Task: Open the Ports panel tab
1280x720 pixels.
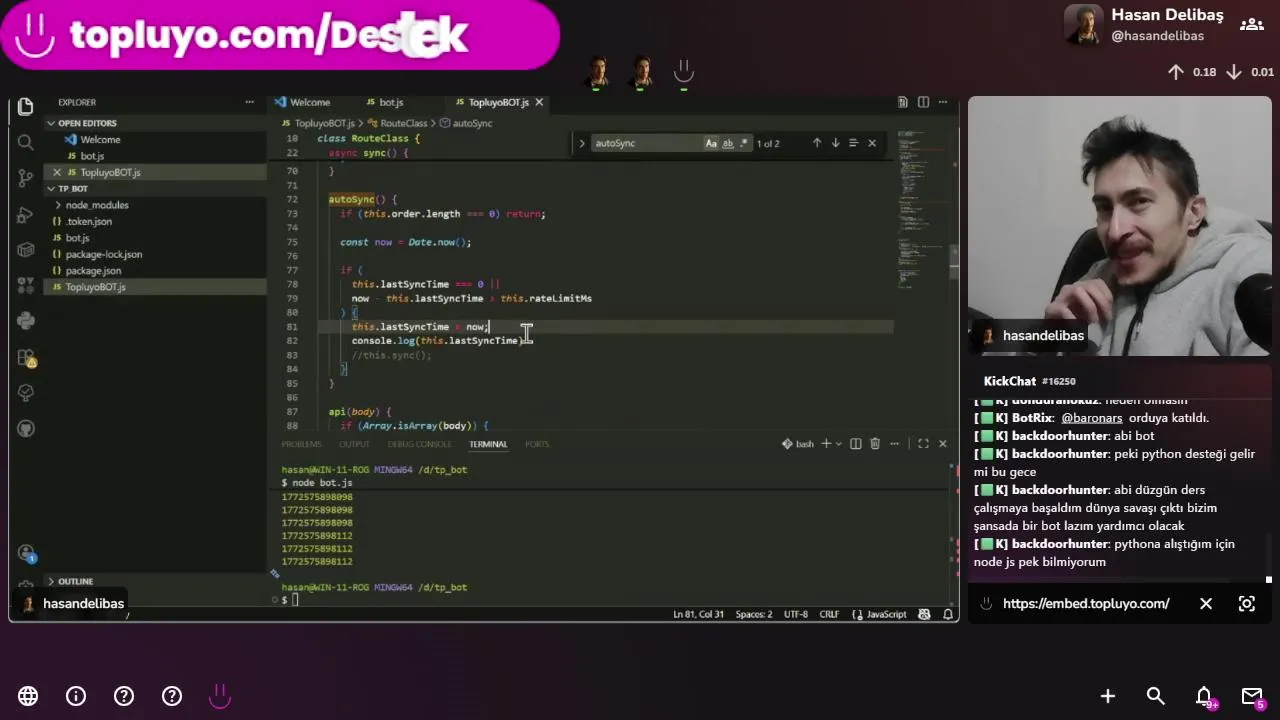Action: [537, 444]
